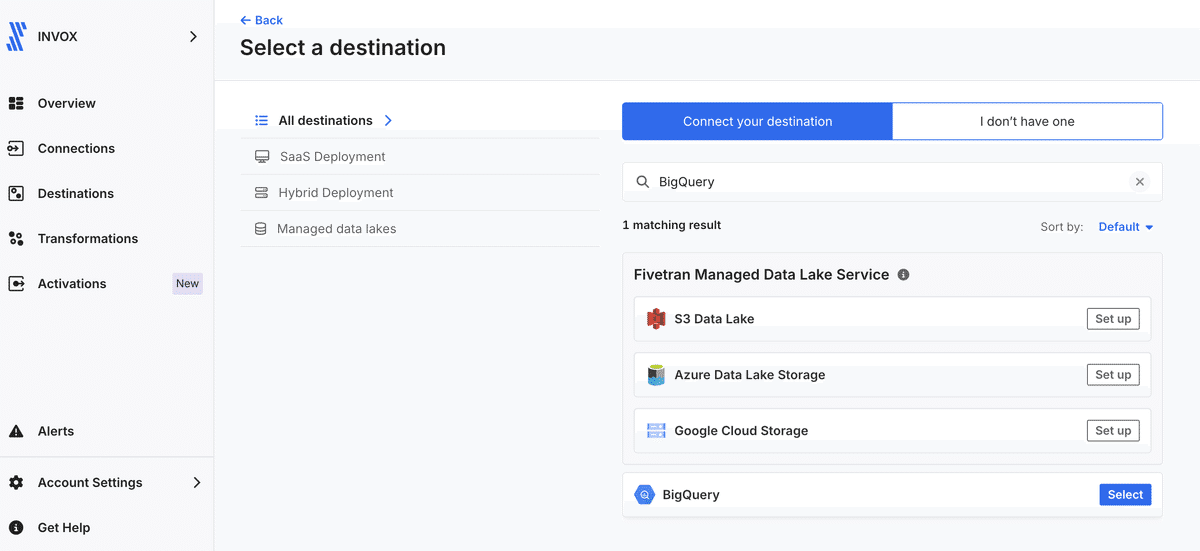Click the Alerts warning triangle icon
Viewport: 1200px width, 551px height.
[16, 431]
